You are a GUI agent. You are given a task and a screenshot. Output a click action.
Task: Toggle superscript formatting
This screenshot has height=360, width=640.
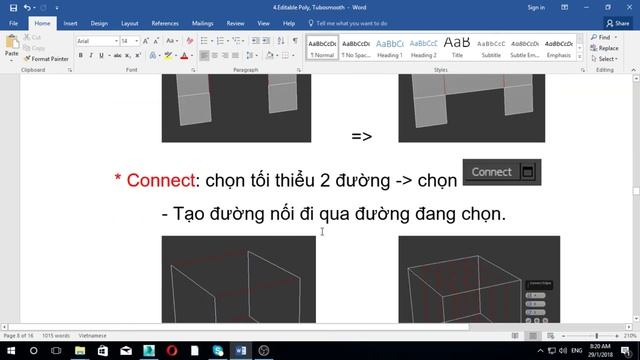pyautogui.click(x=138, y=55)
